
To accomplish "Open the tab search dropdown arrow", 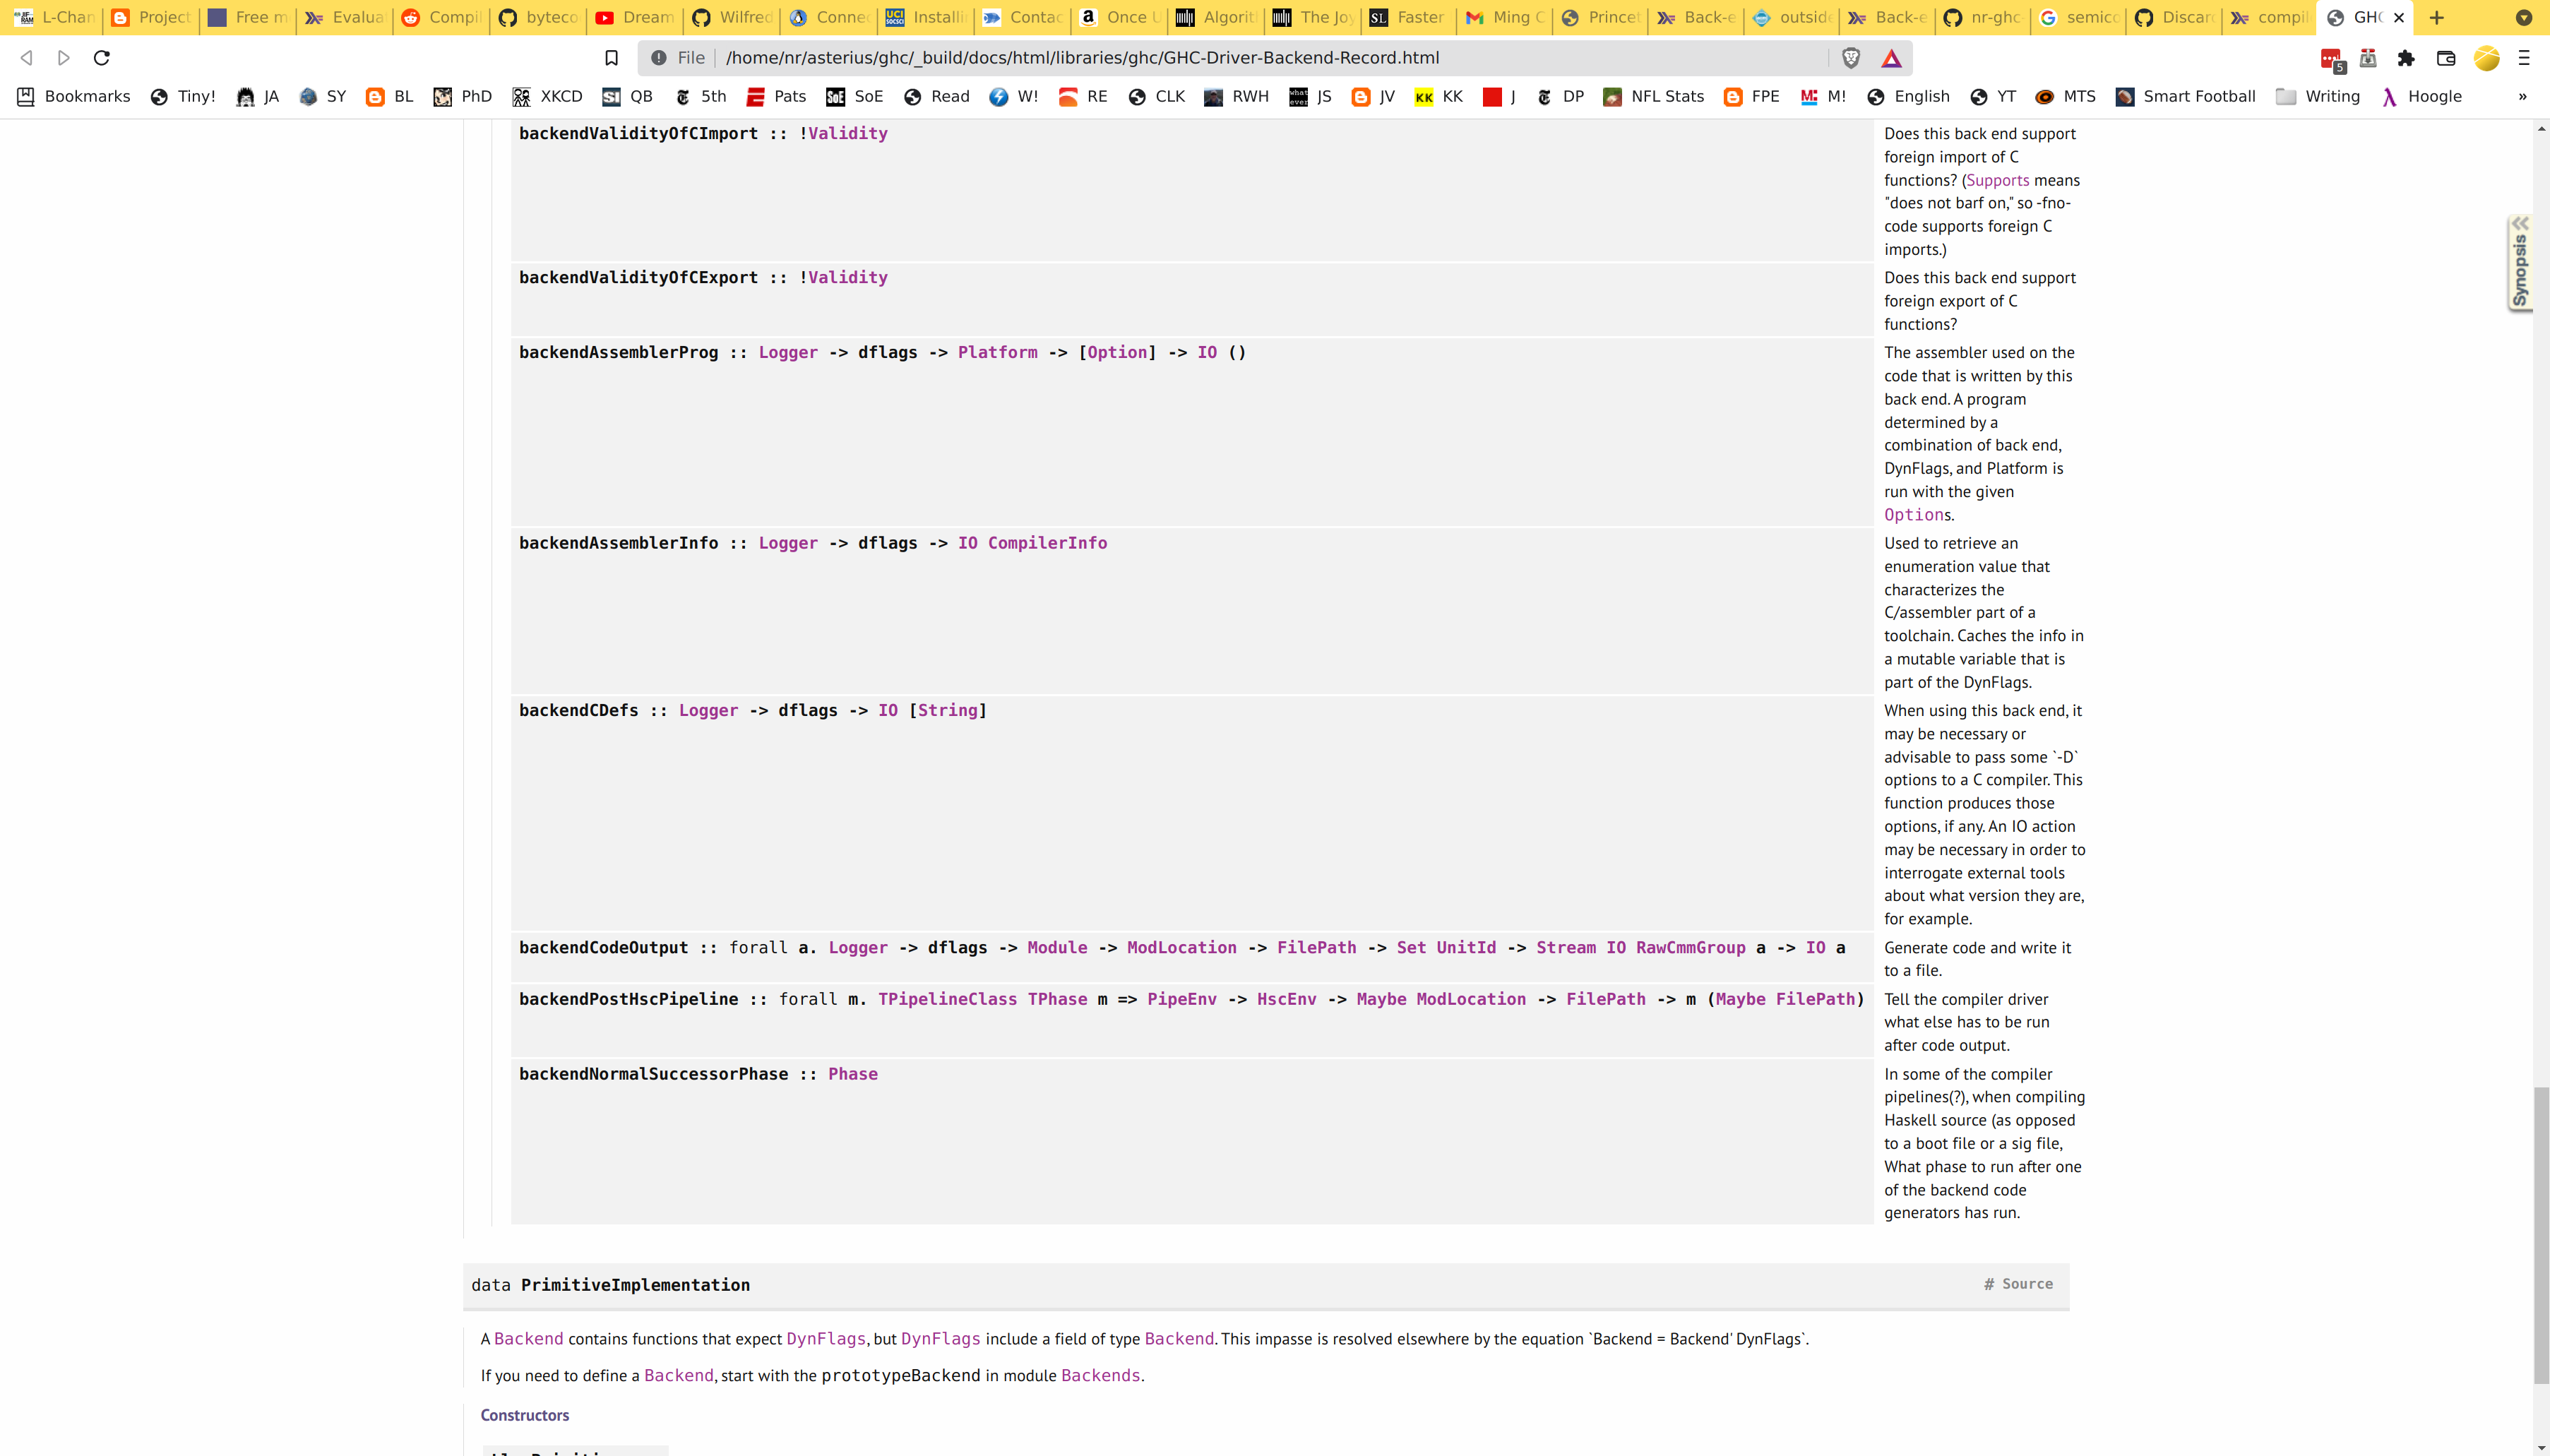I will point(2523,17).
